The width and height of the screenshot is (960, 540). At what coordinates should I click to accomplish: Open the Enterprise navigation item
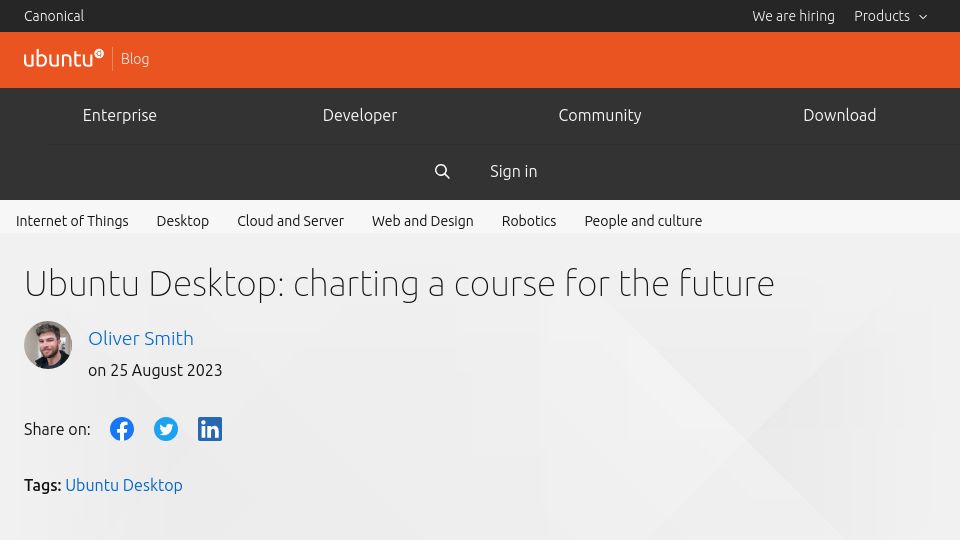pos(120,115)
